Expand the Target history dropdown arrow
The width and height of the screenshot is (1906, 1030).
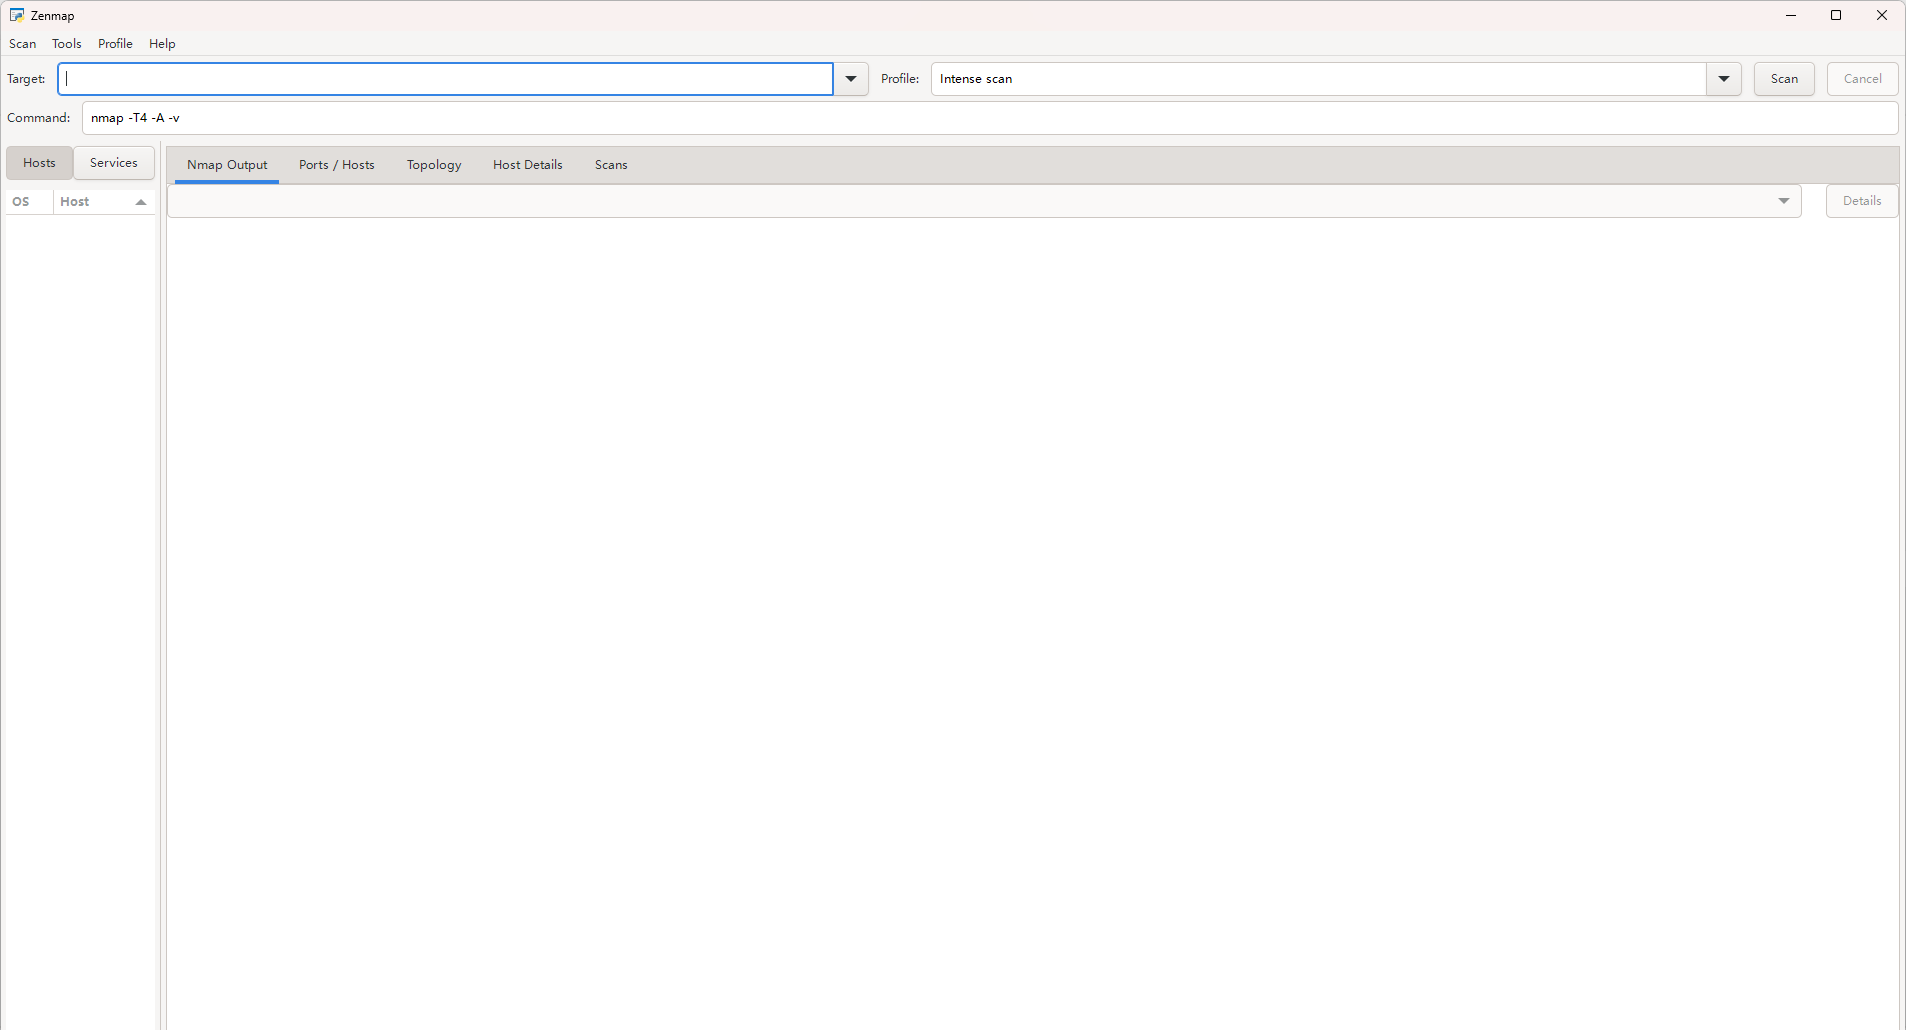tap(851, 79)
